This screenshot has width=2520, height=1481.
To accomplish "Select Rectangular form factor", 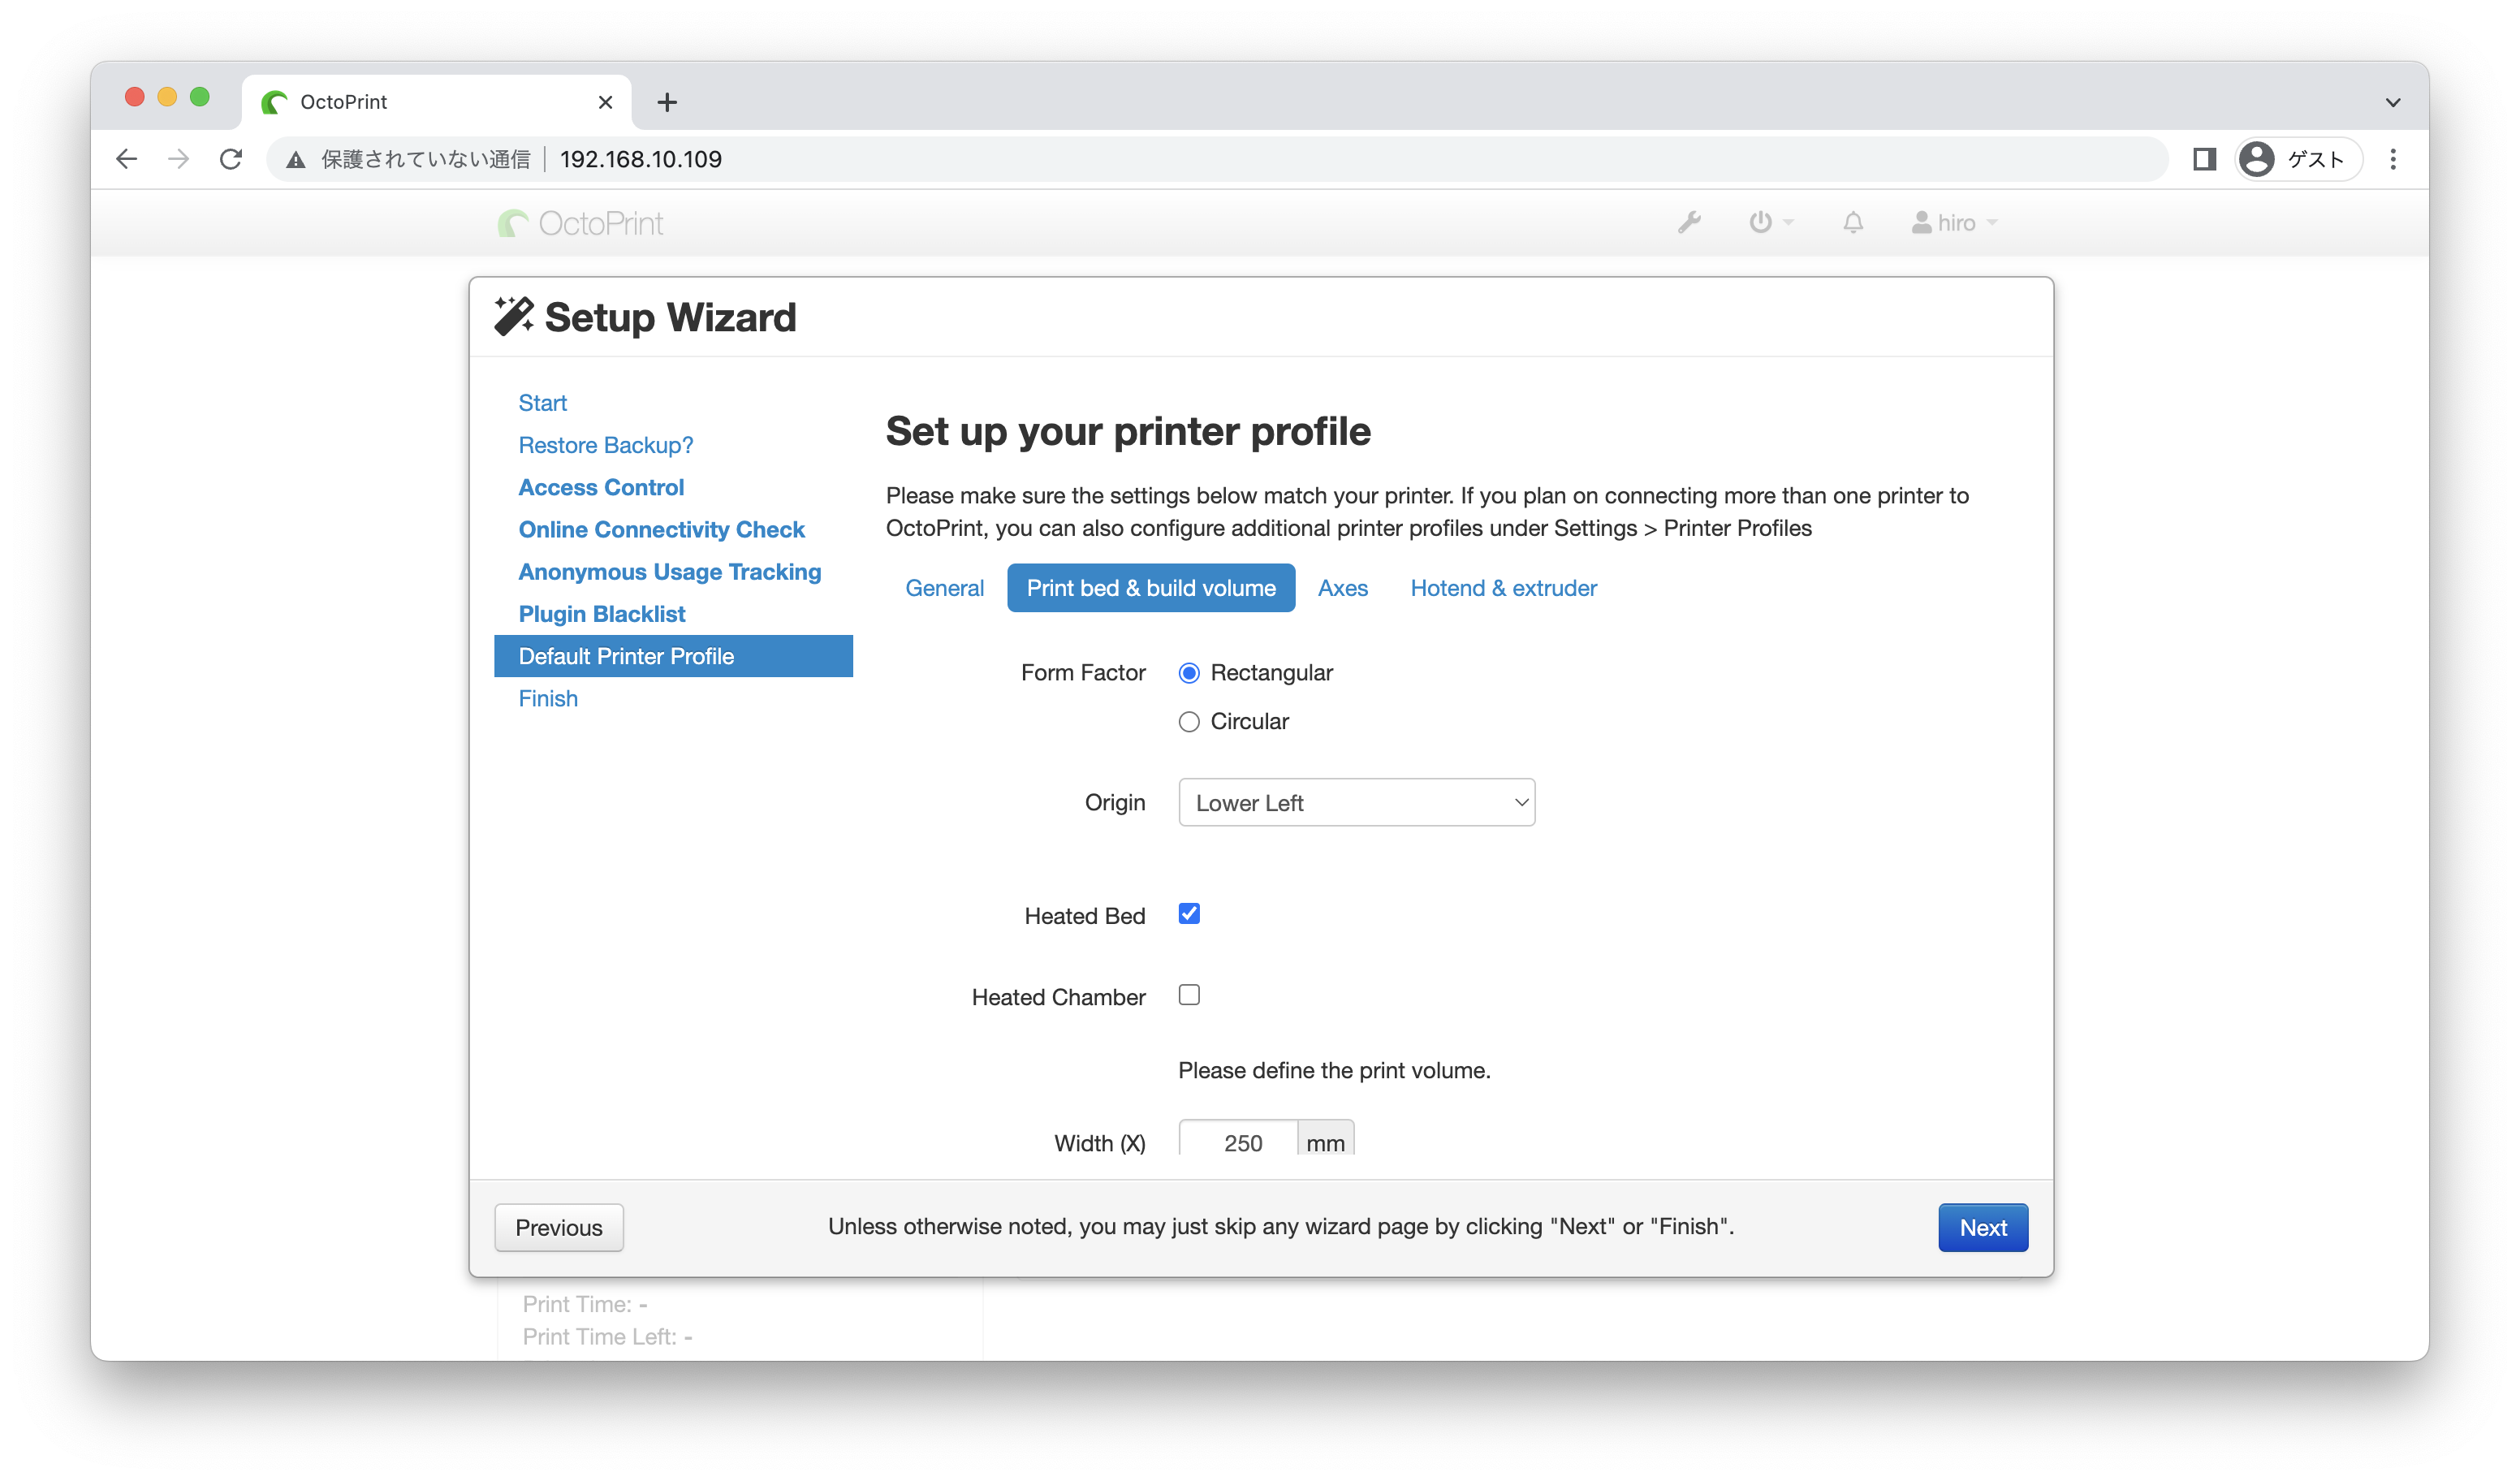I will 1189,673.
